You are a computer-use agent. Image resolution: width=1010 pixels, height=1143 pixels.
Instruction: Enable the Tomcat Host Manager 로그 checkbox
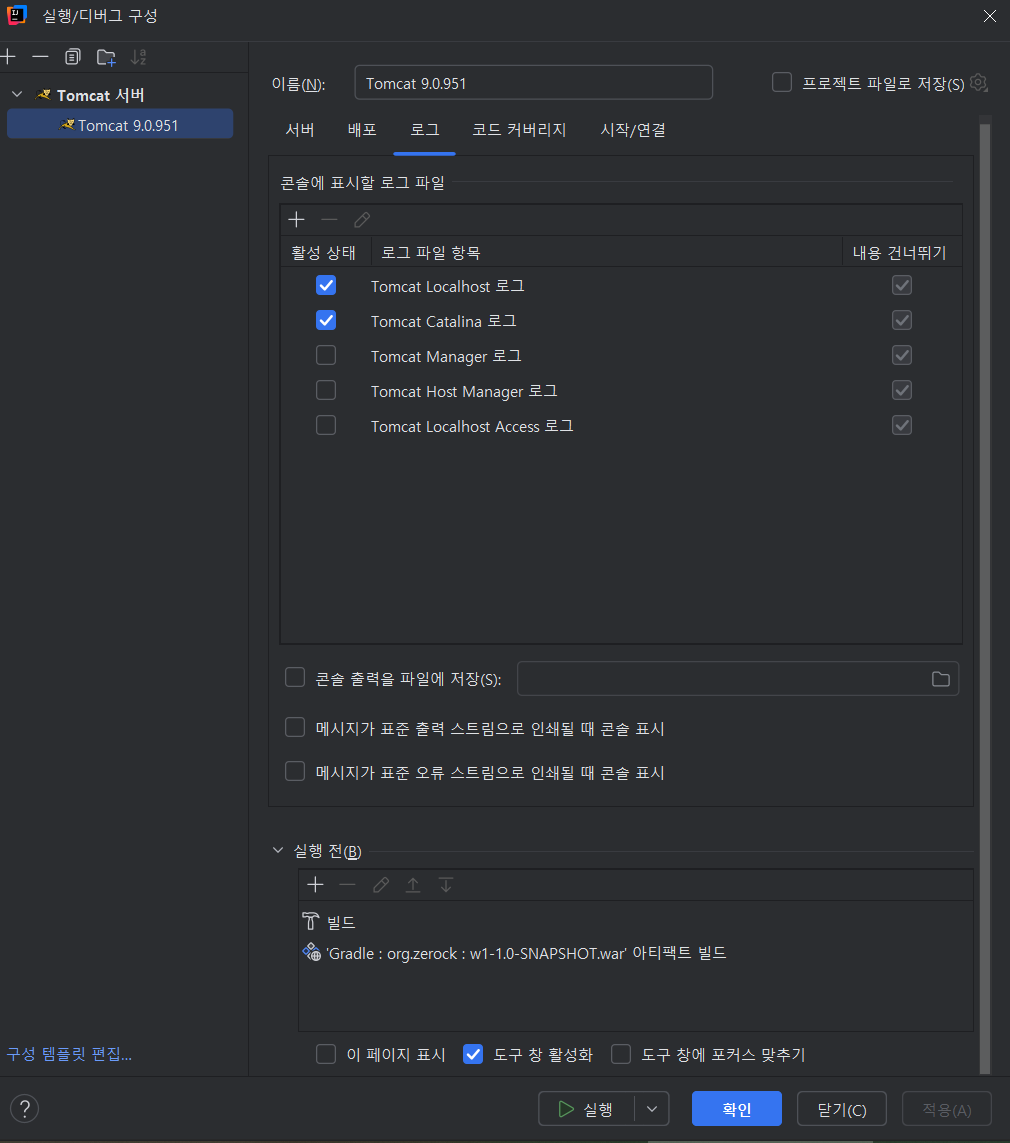click(x=326, y=390)
